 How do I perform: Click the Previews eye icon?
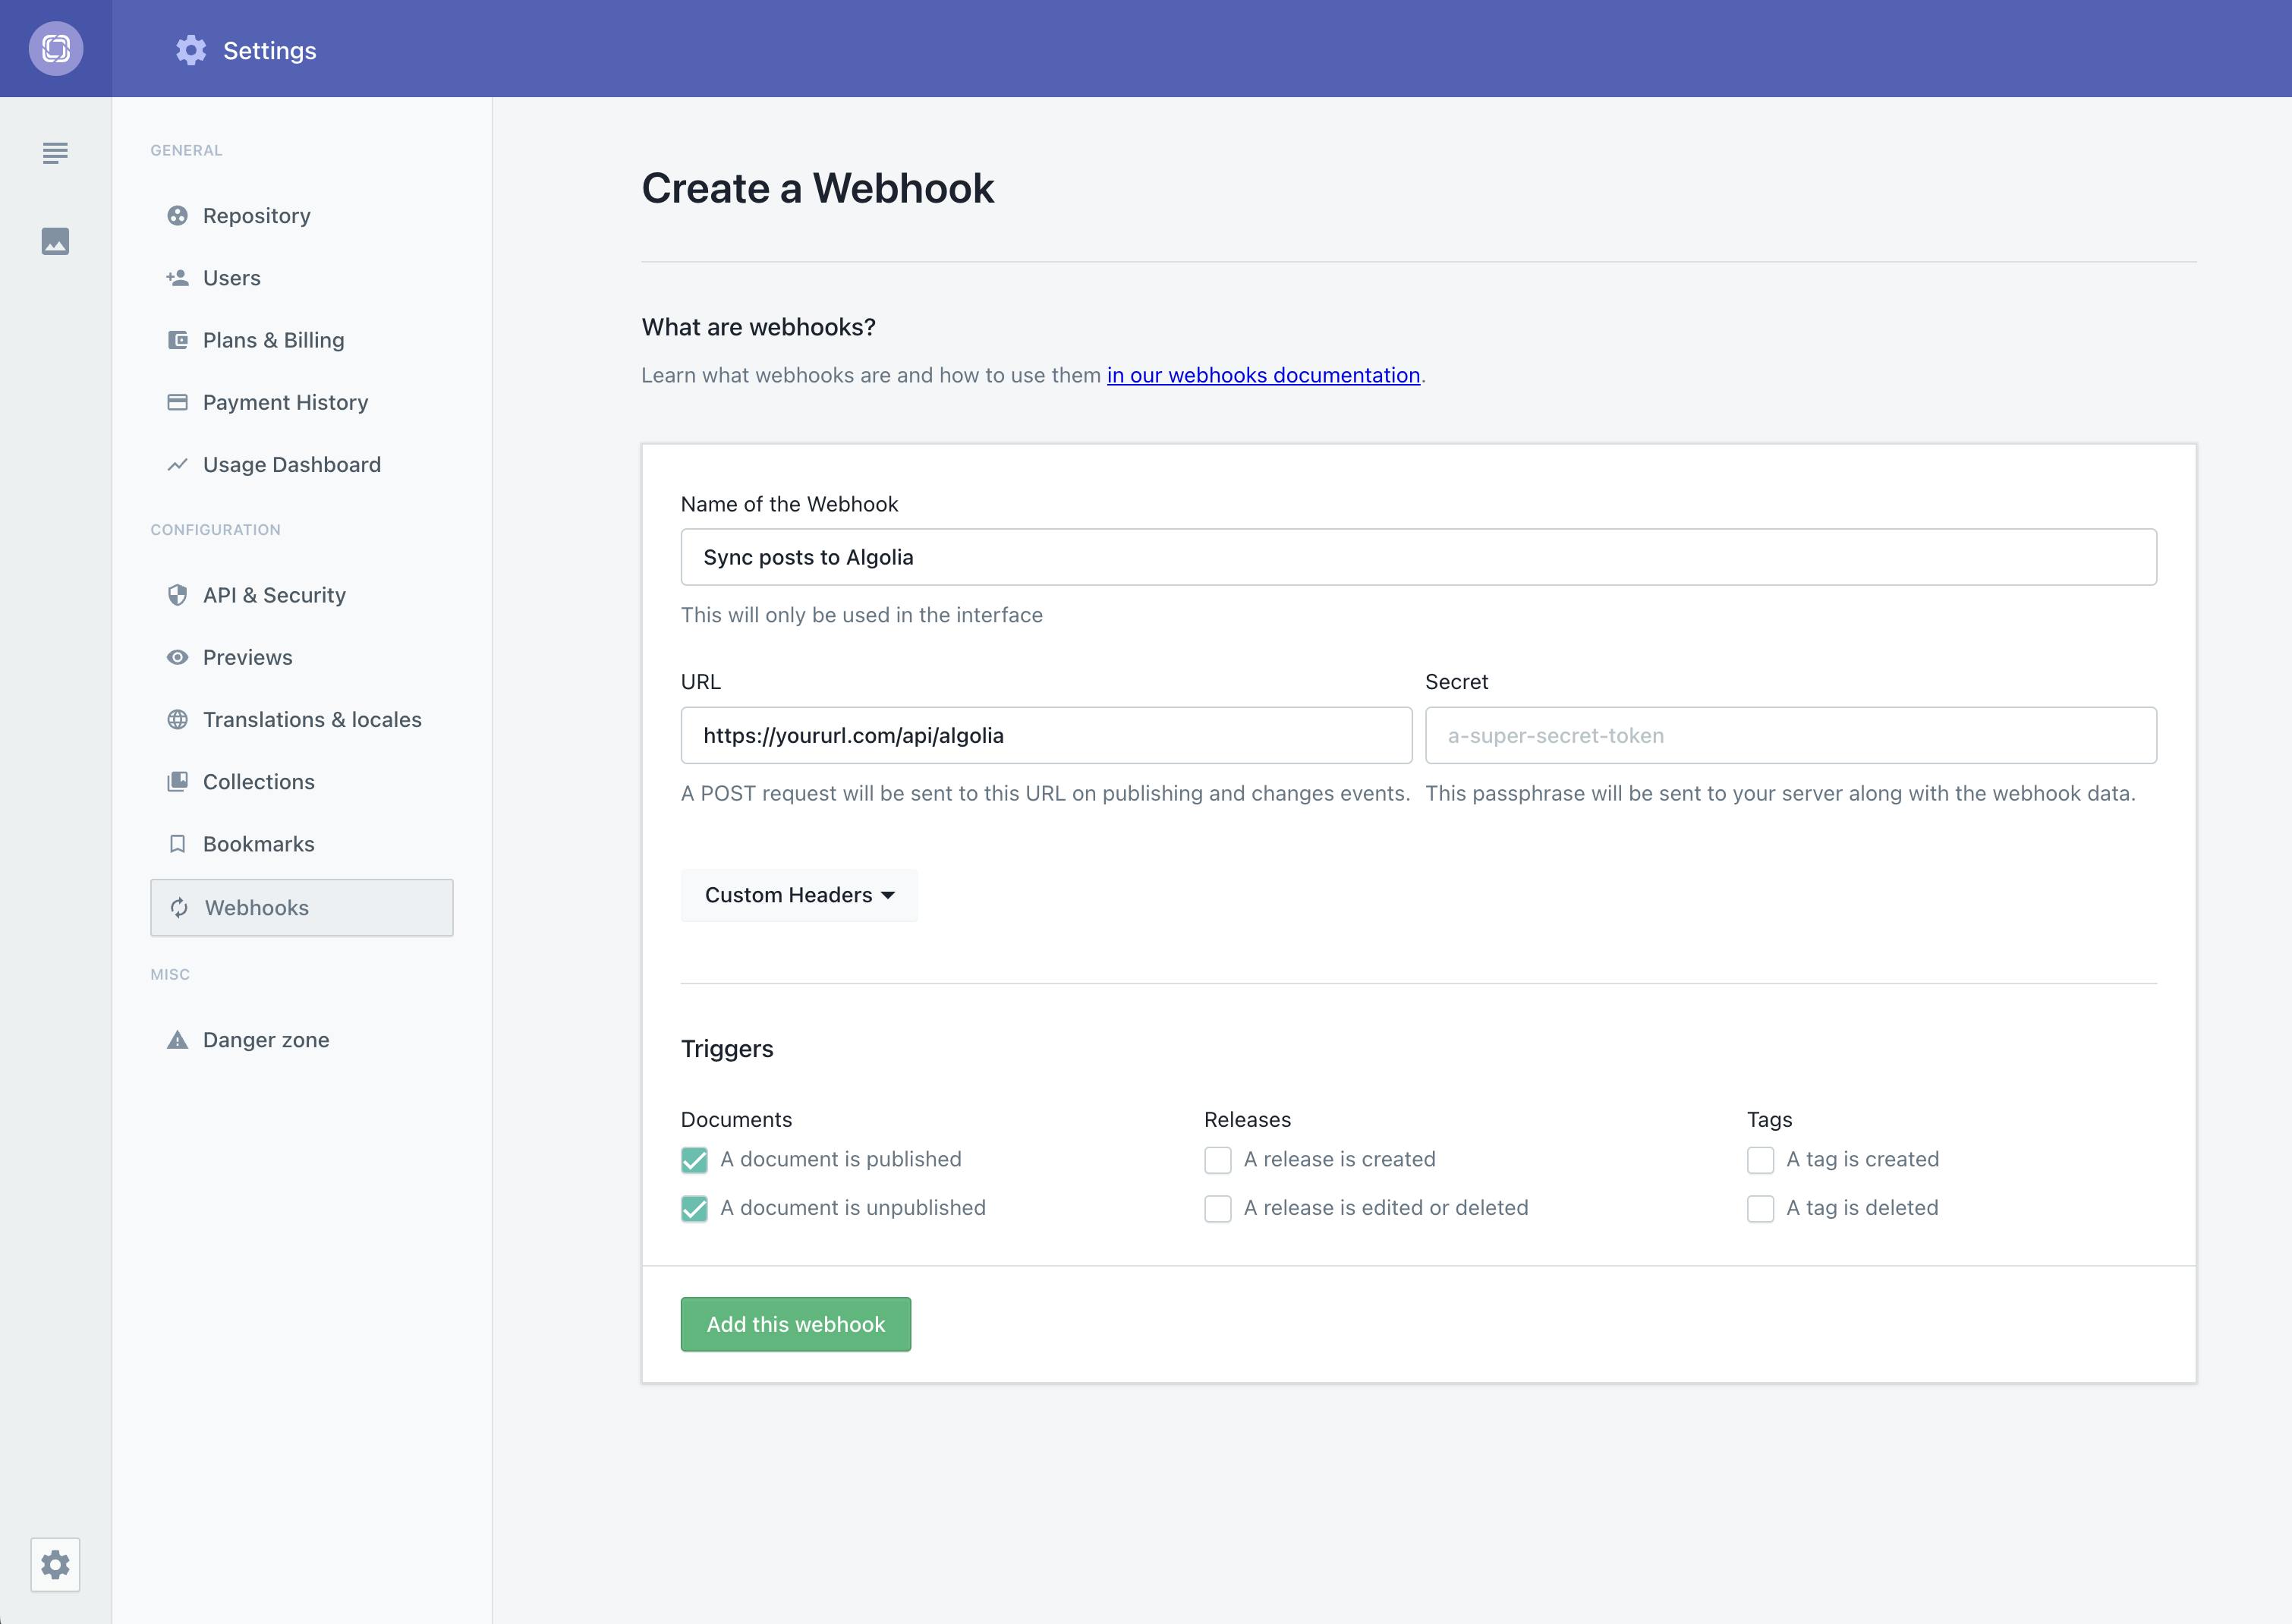pos(178,657)
